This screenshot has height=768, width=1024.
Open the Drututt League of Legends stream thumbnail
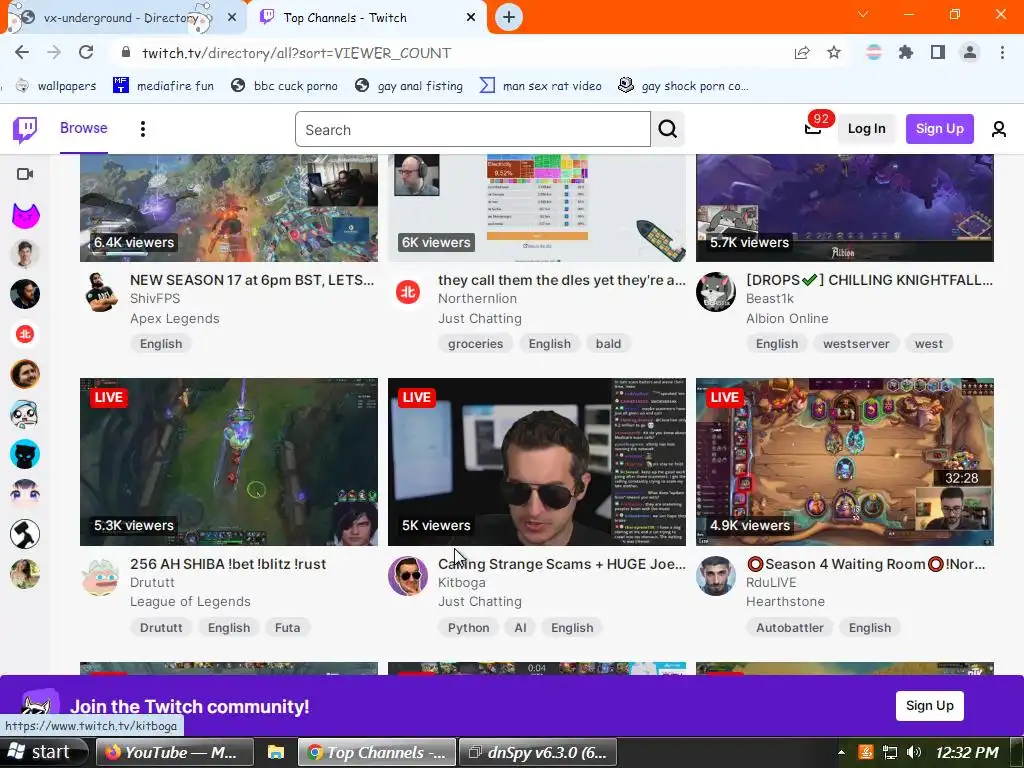[x=229, y=462]
